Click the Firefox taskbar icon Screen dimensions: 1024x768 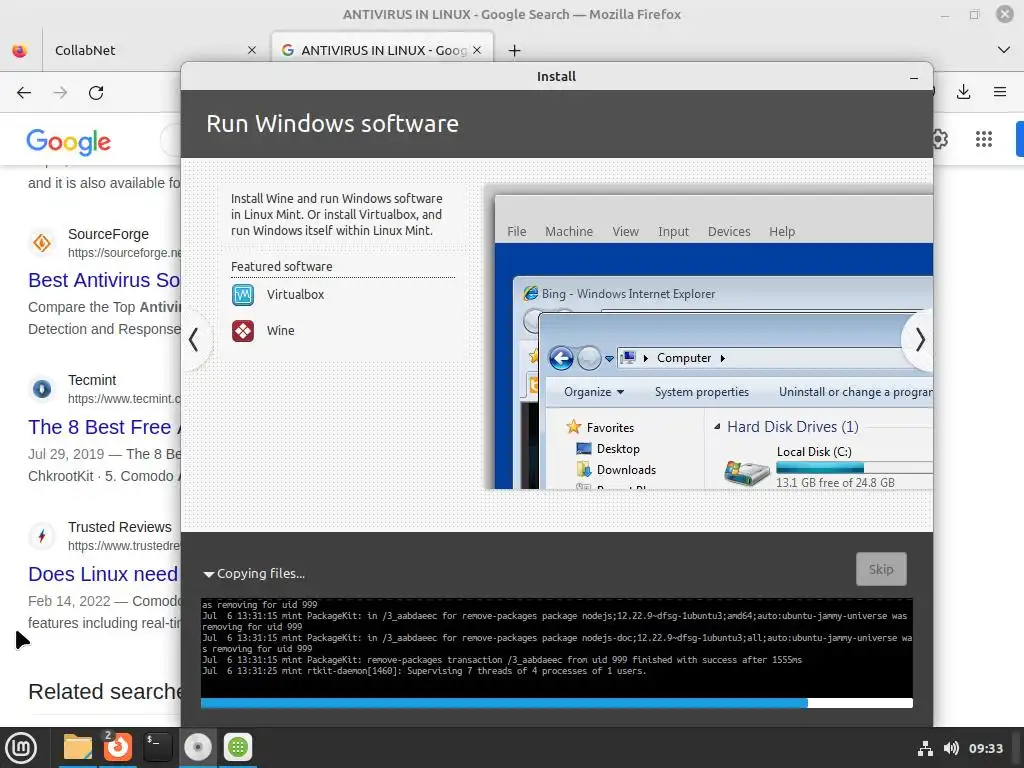pyautogui.click(x=118, y=748)
